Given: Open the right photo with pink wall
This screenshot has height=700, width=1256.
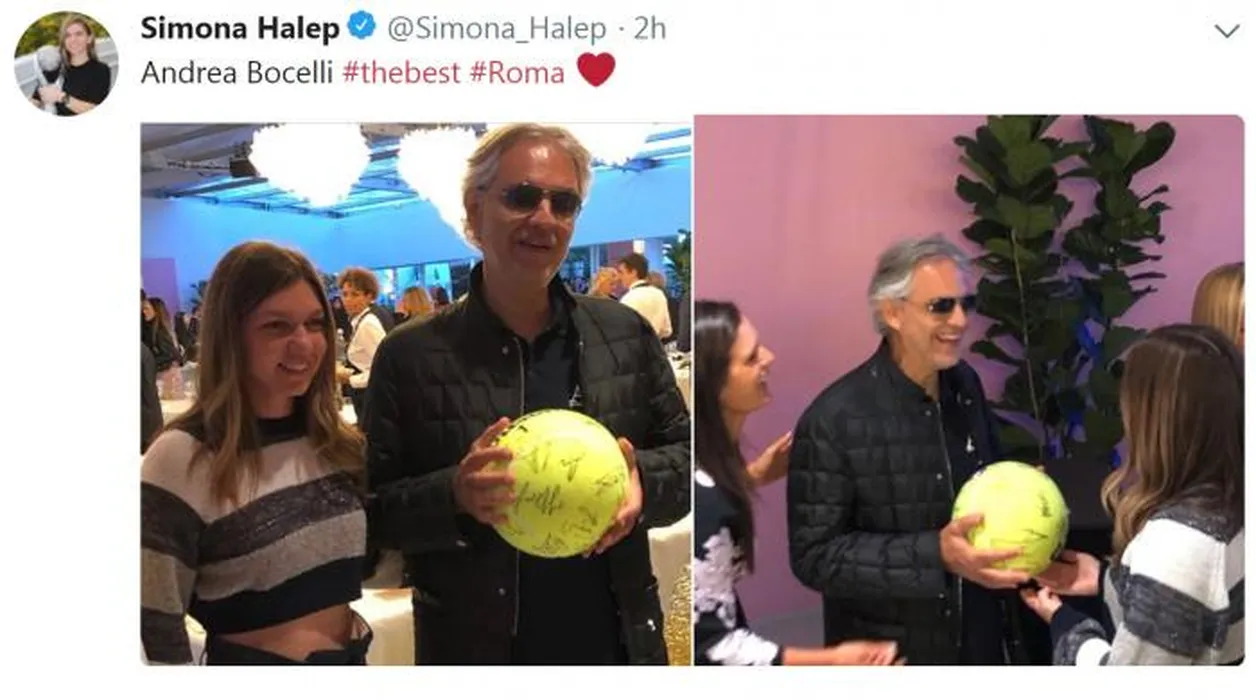Looking at the screenshot, I should pyautogui.click(x=970, y=390).
